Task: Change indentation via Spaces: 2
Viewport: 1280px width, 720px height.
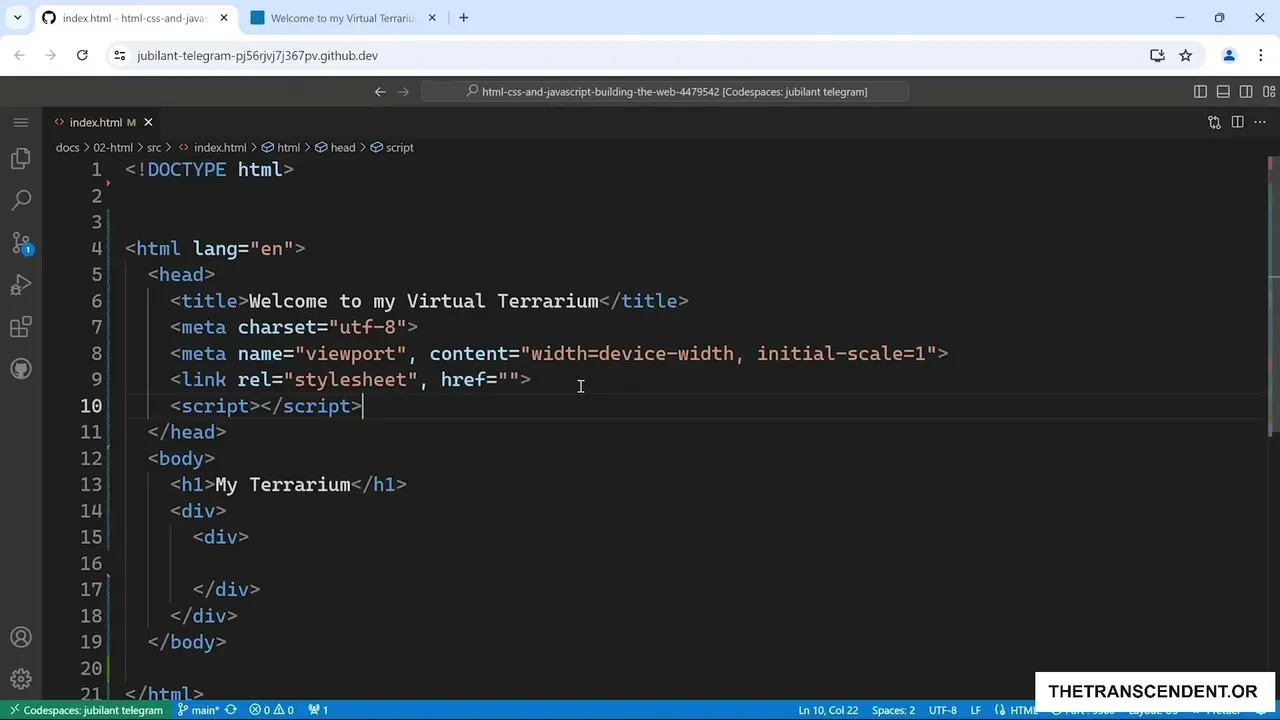Action: pos(893,710)
